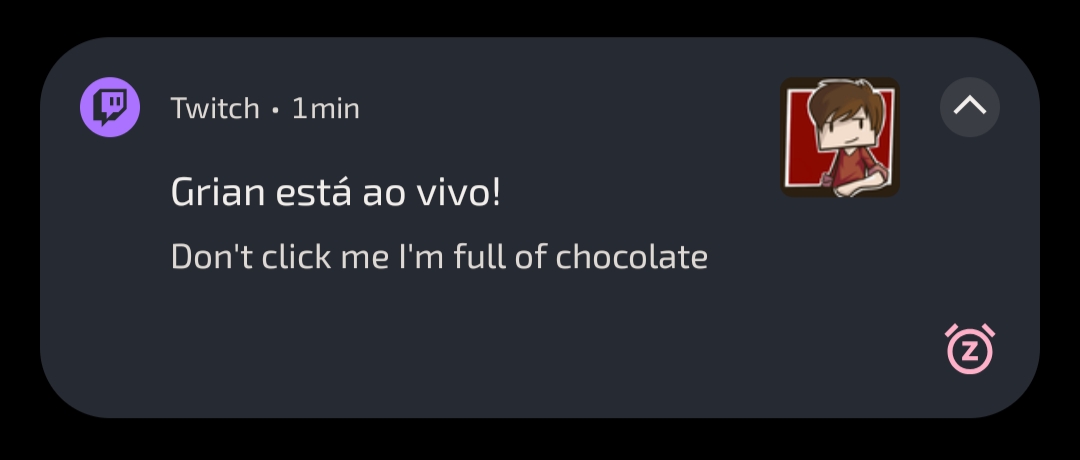Tap the up-arrow circle button
Screen dimensions: 1080x460
[969, 107]
